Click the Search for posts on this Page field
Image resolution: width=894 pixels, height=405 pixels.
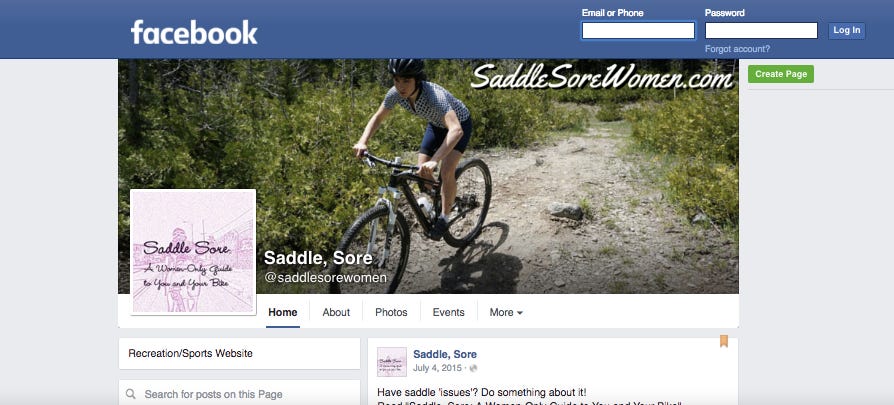(239, 394)
